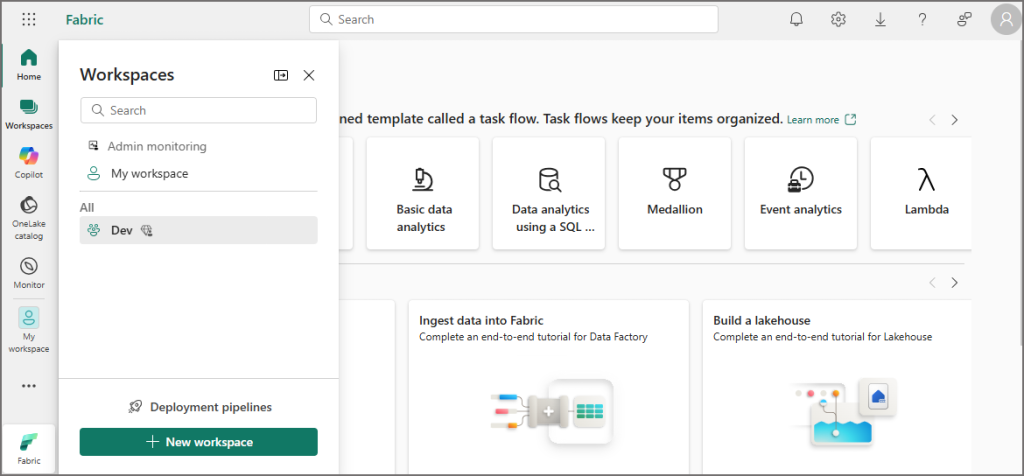The height and width of the screenshot is (476, 1024).
Task: Close the Workspaces panel
Action: click(x=309, y=75)
